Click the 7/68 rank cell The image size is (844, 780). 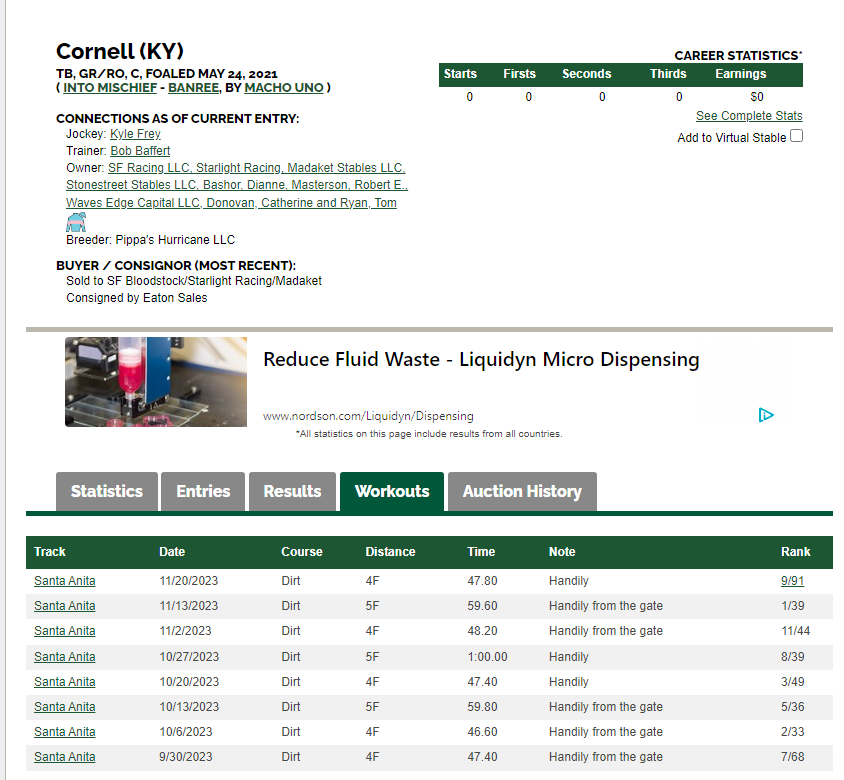(x=792, y=757)
